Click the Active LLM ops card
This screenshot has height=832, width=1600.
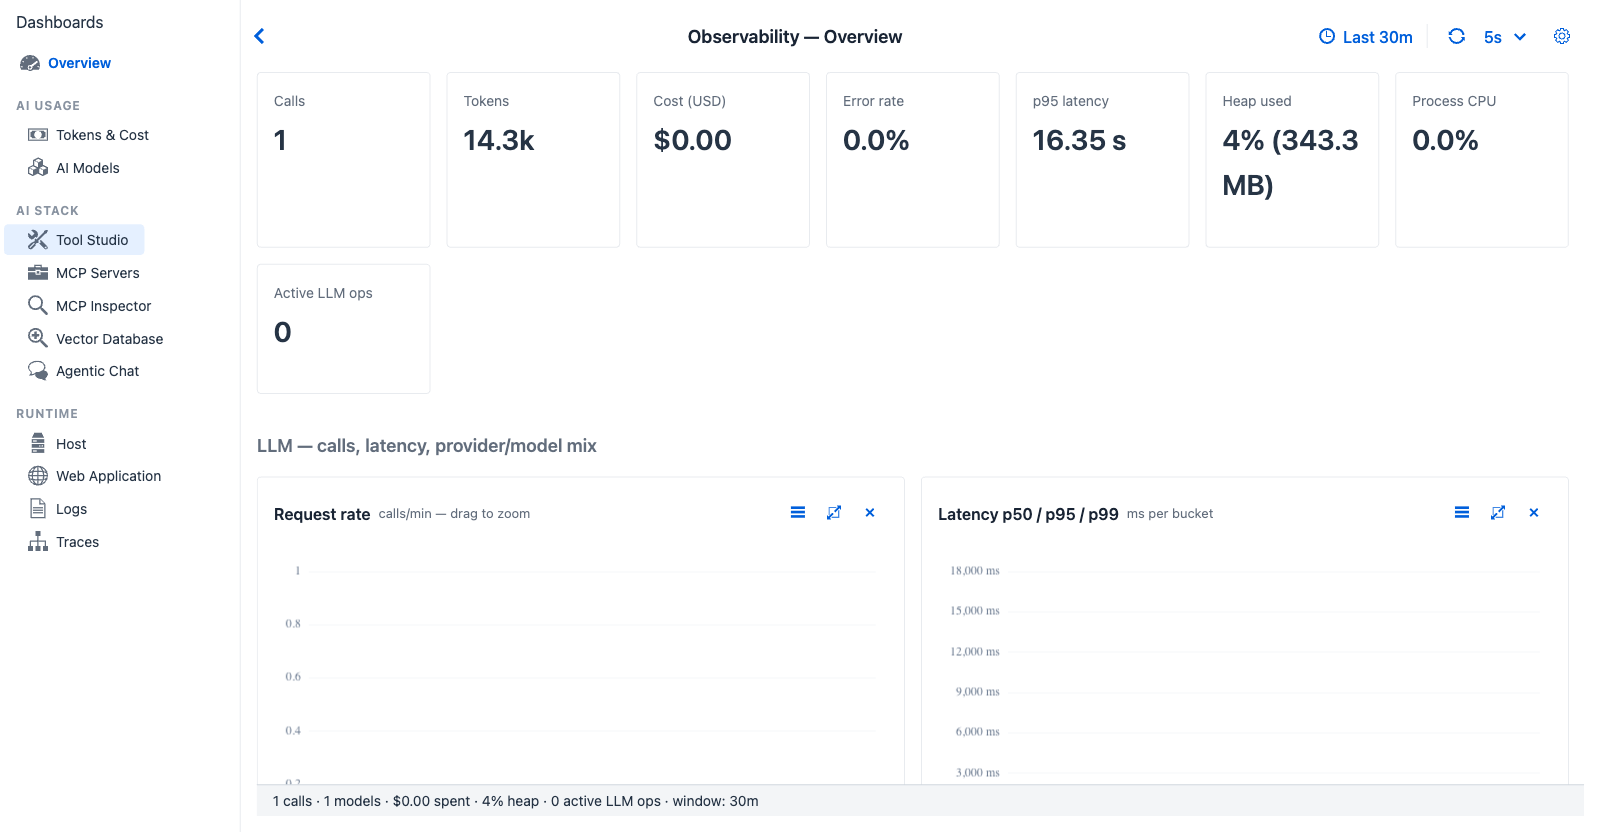tap(344, 329)
